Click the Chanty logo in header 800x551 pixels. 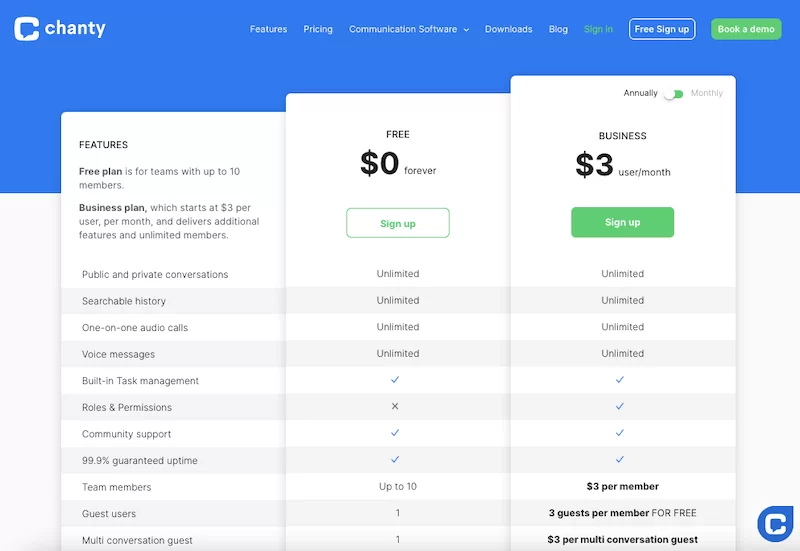60,29
